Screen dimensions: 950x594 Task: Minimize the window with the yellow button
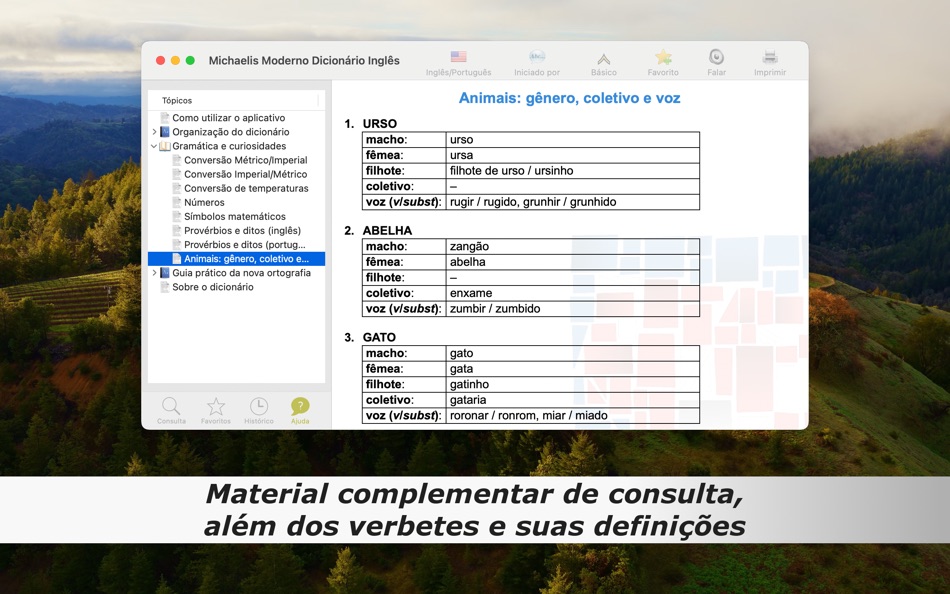tap(175, 61)
